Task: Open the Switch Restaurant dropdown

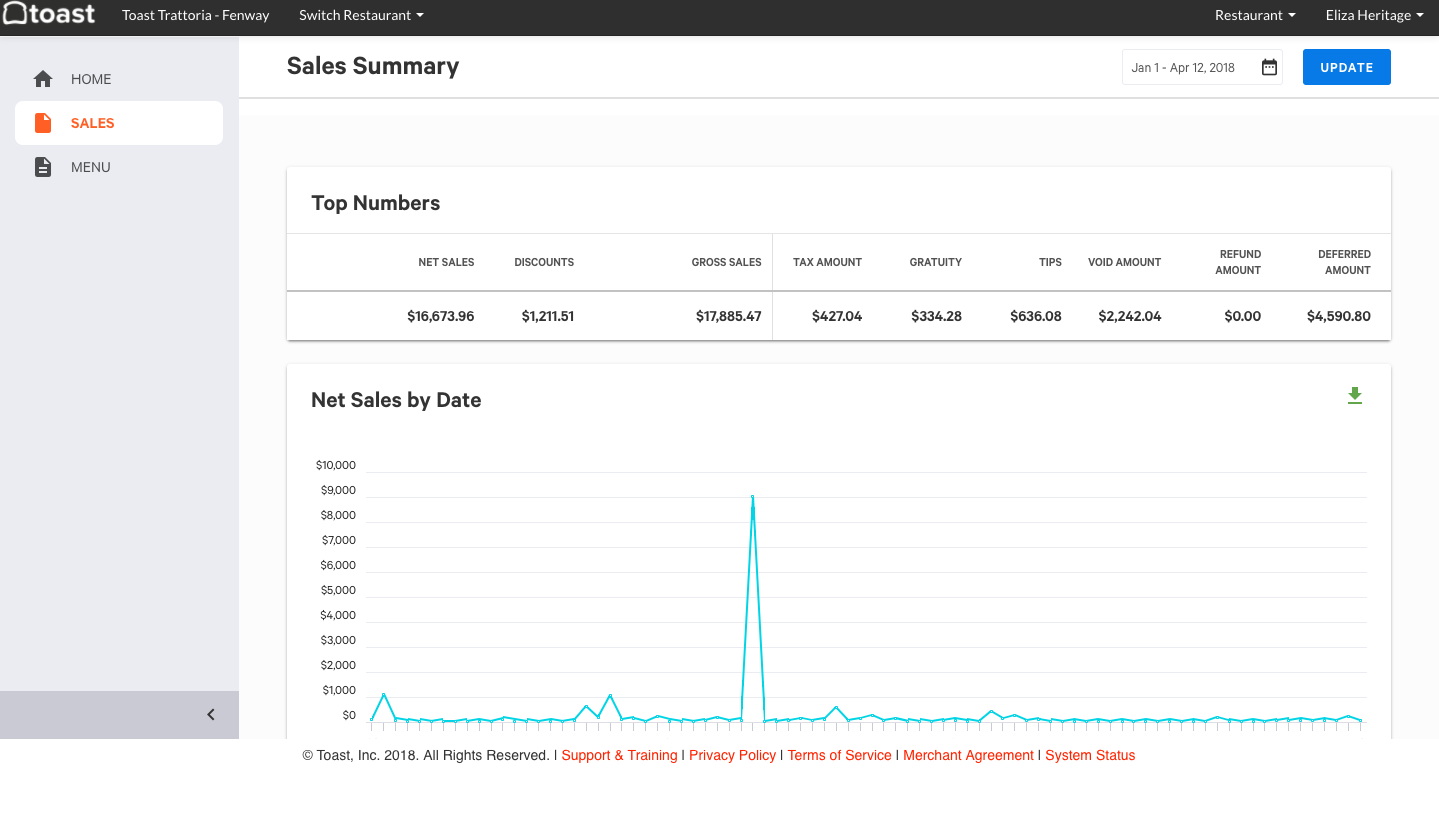Action: click(x=361, y=15)
